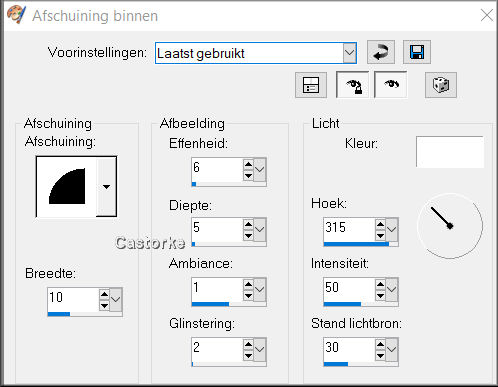Click the show/hide previews panel icon
Image resolution: width=498 pixels, height=387 pixels.
[311, 85]
